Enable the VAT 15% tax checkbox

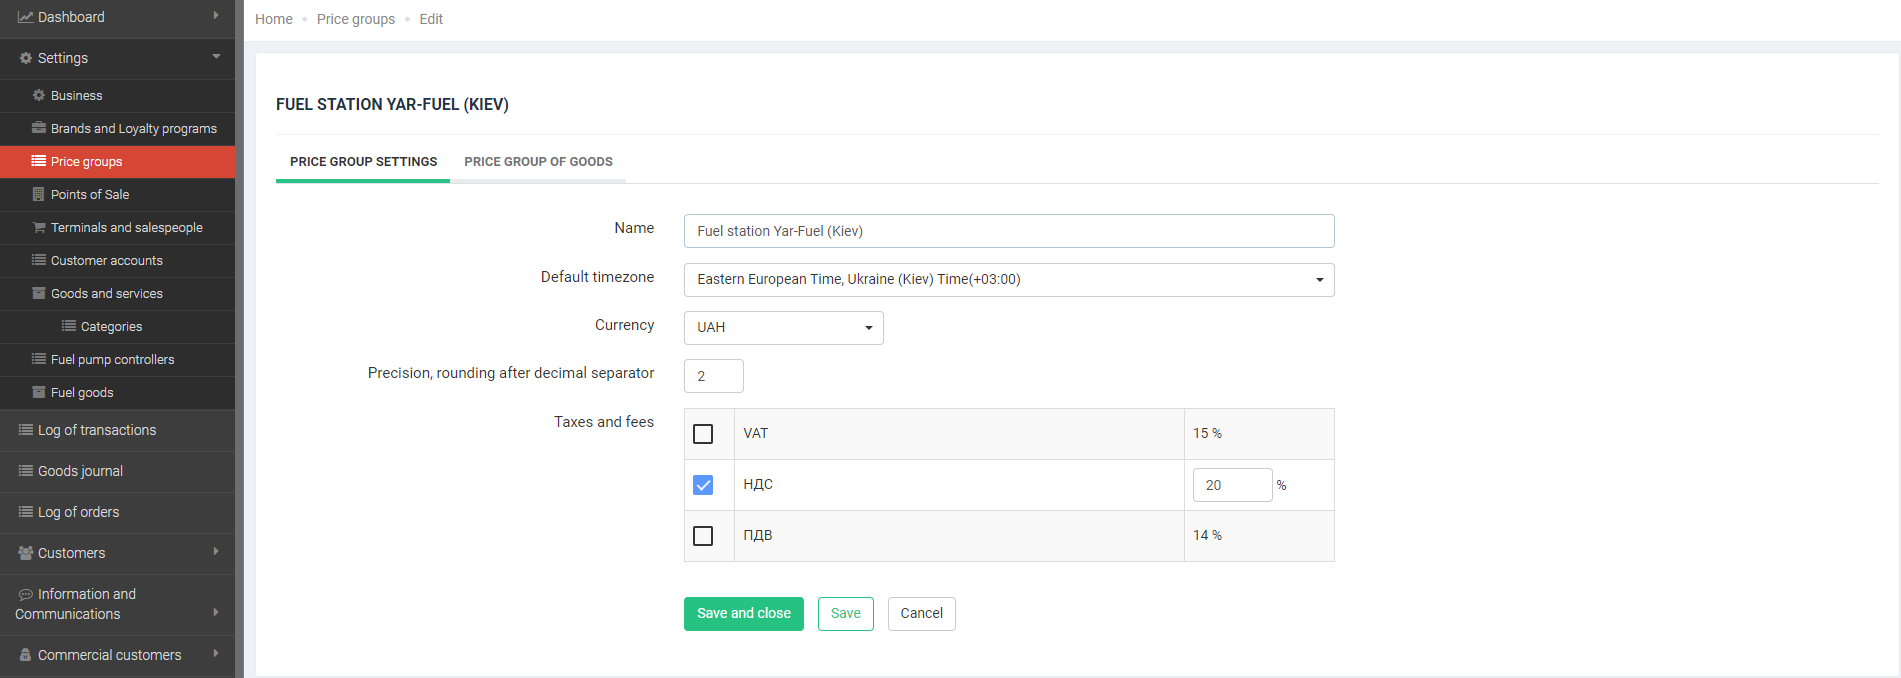[703, 434]
